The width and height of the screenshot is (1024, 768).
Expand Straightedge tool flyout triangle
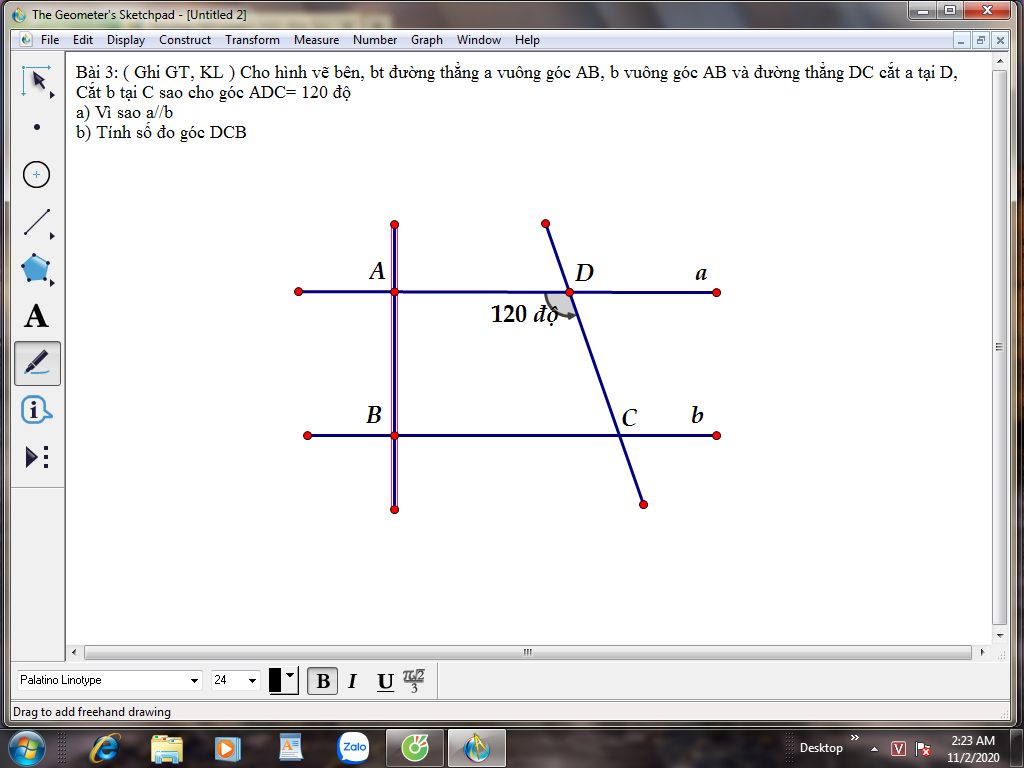(52, 236)
